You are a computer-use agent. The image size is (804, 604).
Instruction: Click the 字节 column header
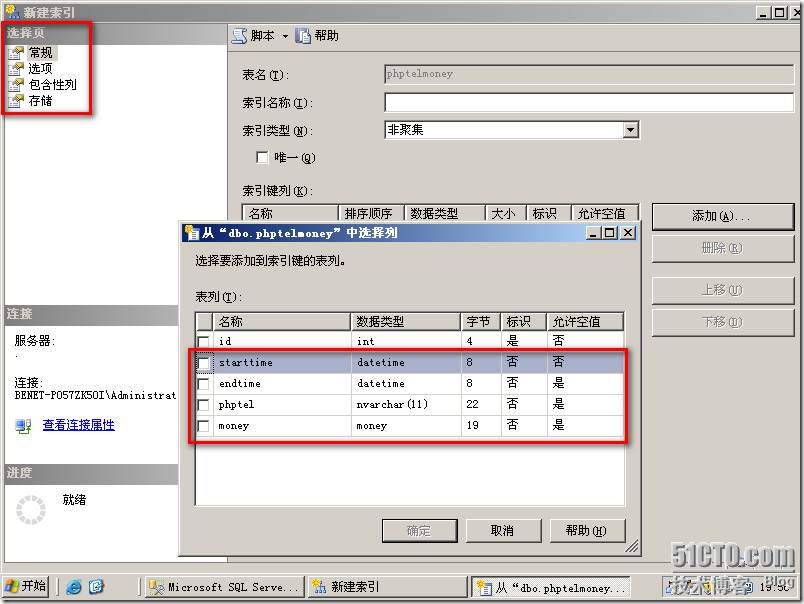coord(480,322)
